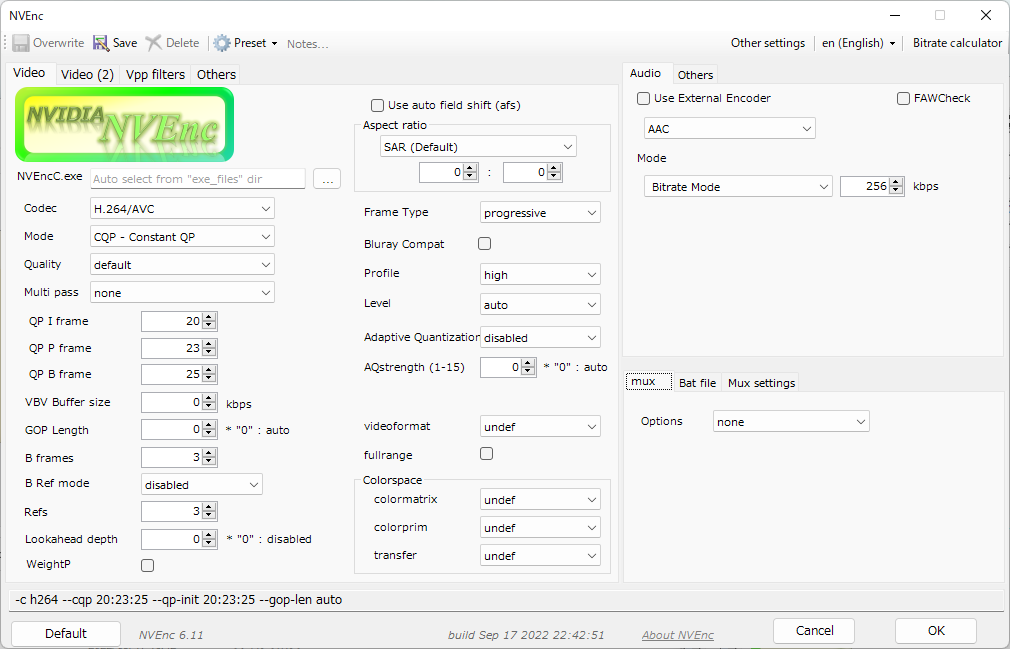The height and width of the screenshot is (649, 1010).
Task: Click the browse button for NVEncC.exe
Action: click(x=327, y=179)
